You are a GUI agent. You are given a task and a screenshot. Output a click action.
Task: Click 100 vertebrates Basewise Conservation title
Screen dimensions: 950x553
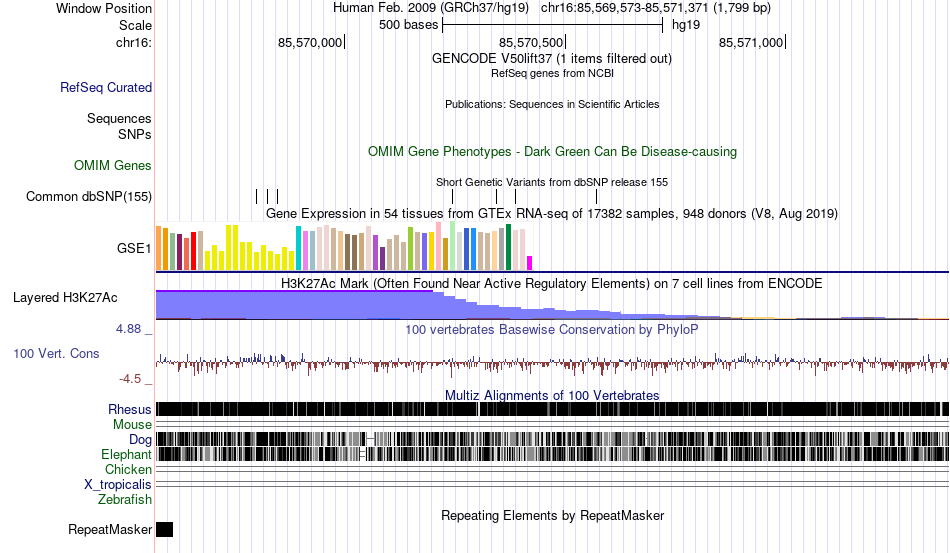(552, 329)
